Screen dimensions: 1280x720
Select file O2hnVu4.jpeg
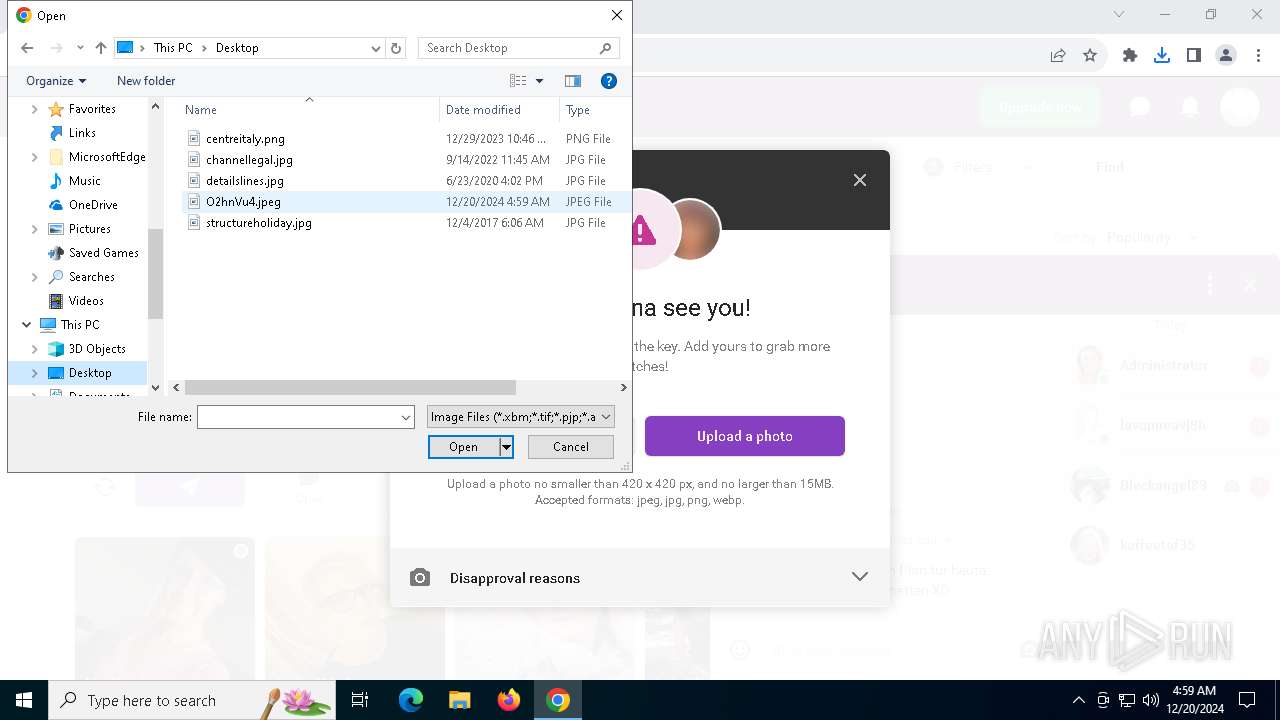point(243,202)
